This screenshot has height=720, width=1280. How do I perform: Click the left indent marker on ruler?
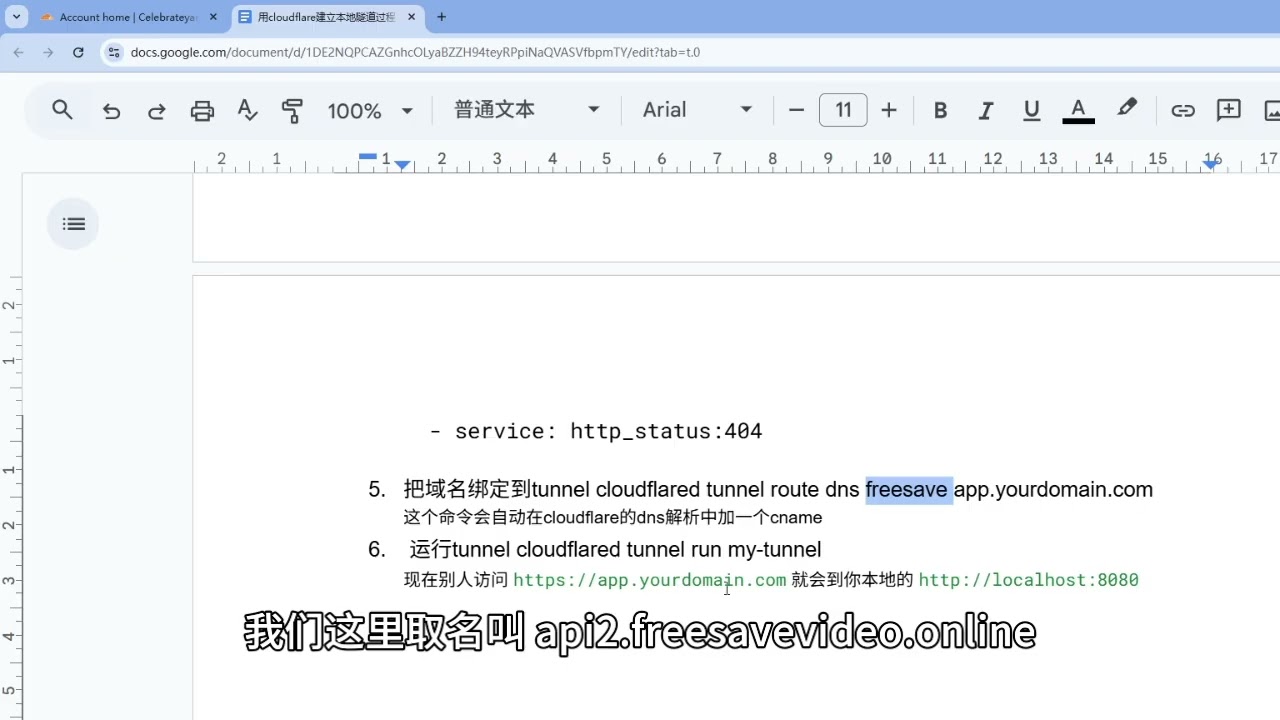tap(402, 165)
